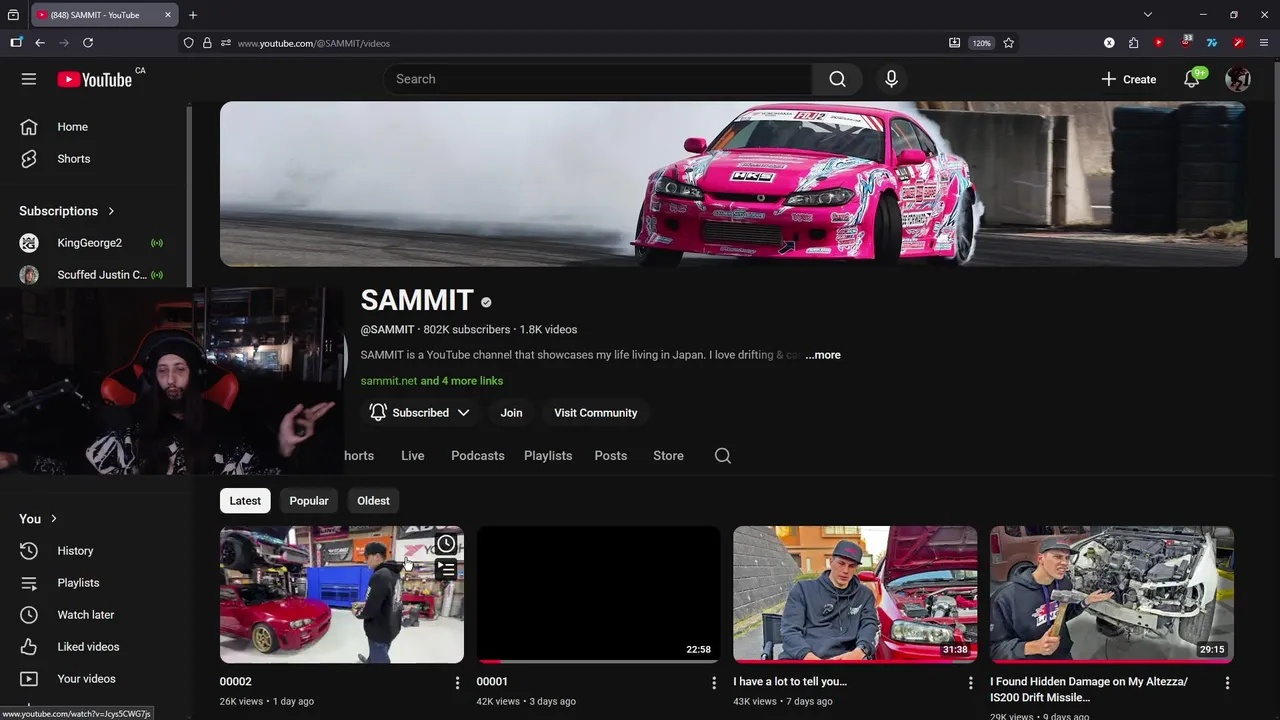Open the sammit.net link
This screenshot has width=1280, height=720.
click(389, 381)
